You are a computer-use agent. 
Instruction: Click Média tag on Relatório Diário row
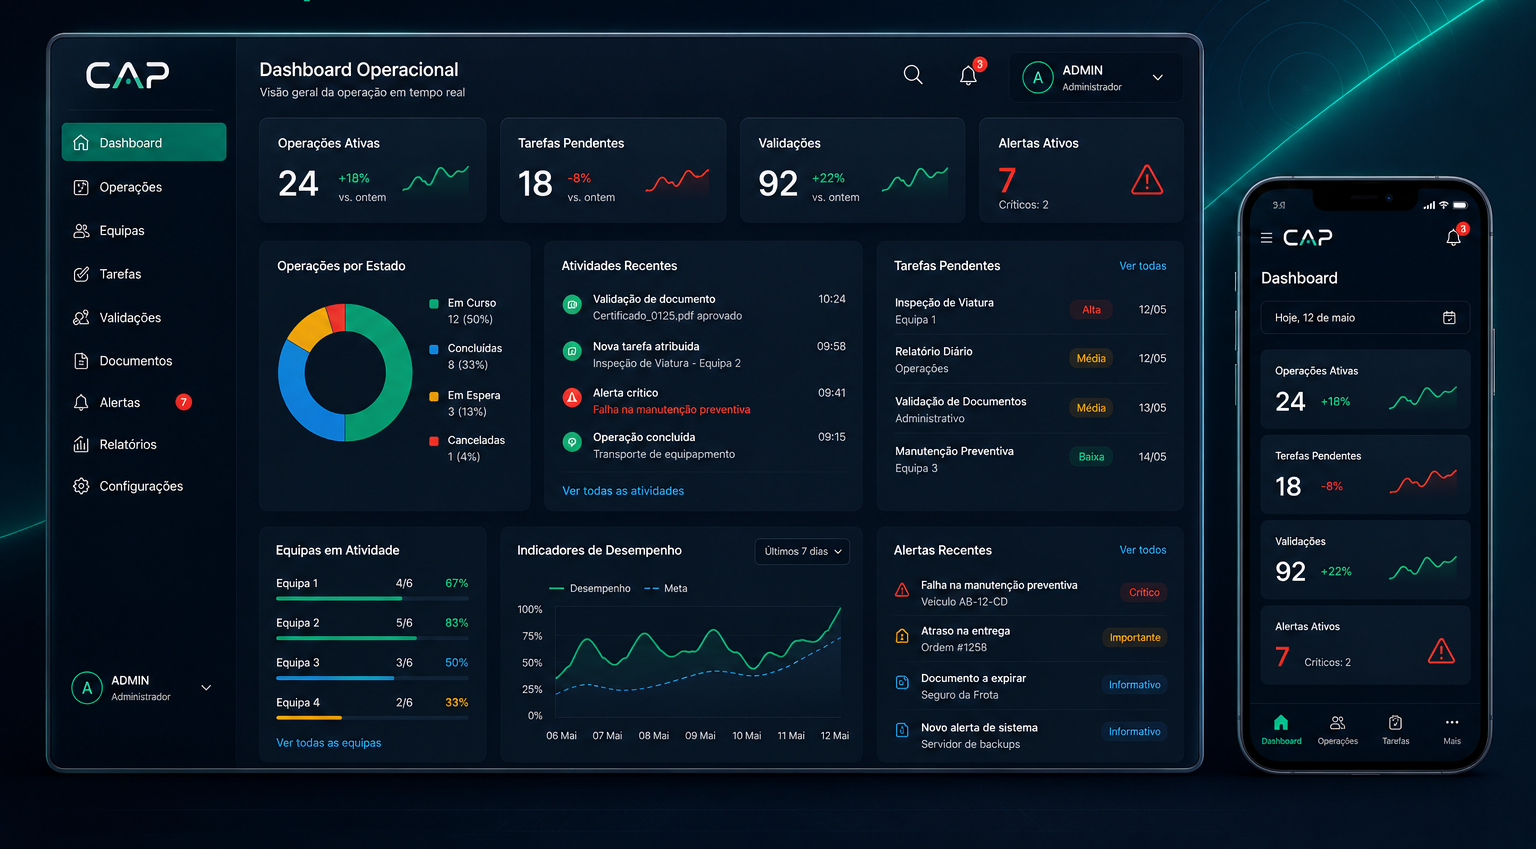click(x=1091, y=358)
